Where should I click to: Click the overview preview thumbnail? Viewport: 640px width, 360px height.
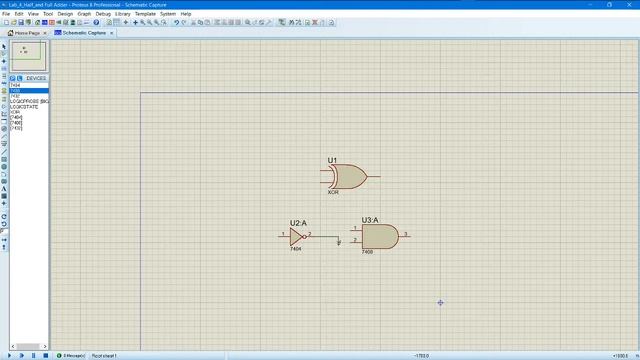[29, 56]
